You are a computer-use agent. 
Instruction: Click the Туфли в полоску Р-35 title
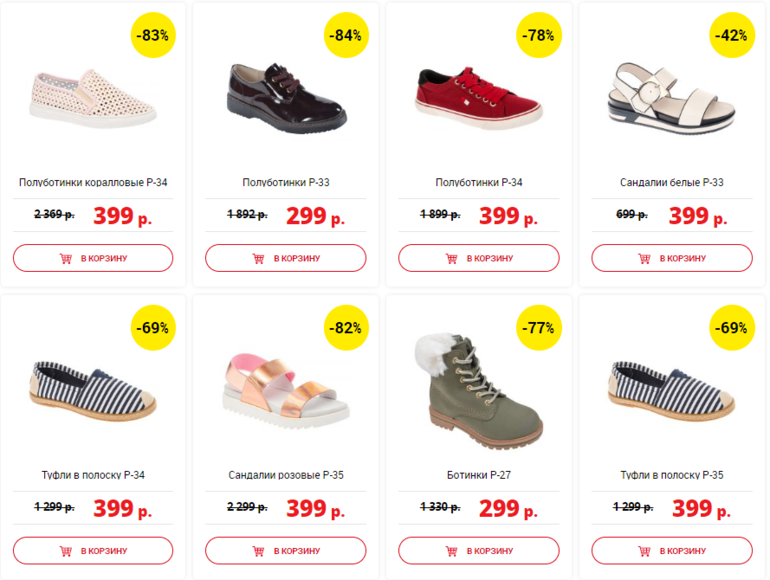point(672,475)
